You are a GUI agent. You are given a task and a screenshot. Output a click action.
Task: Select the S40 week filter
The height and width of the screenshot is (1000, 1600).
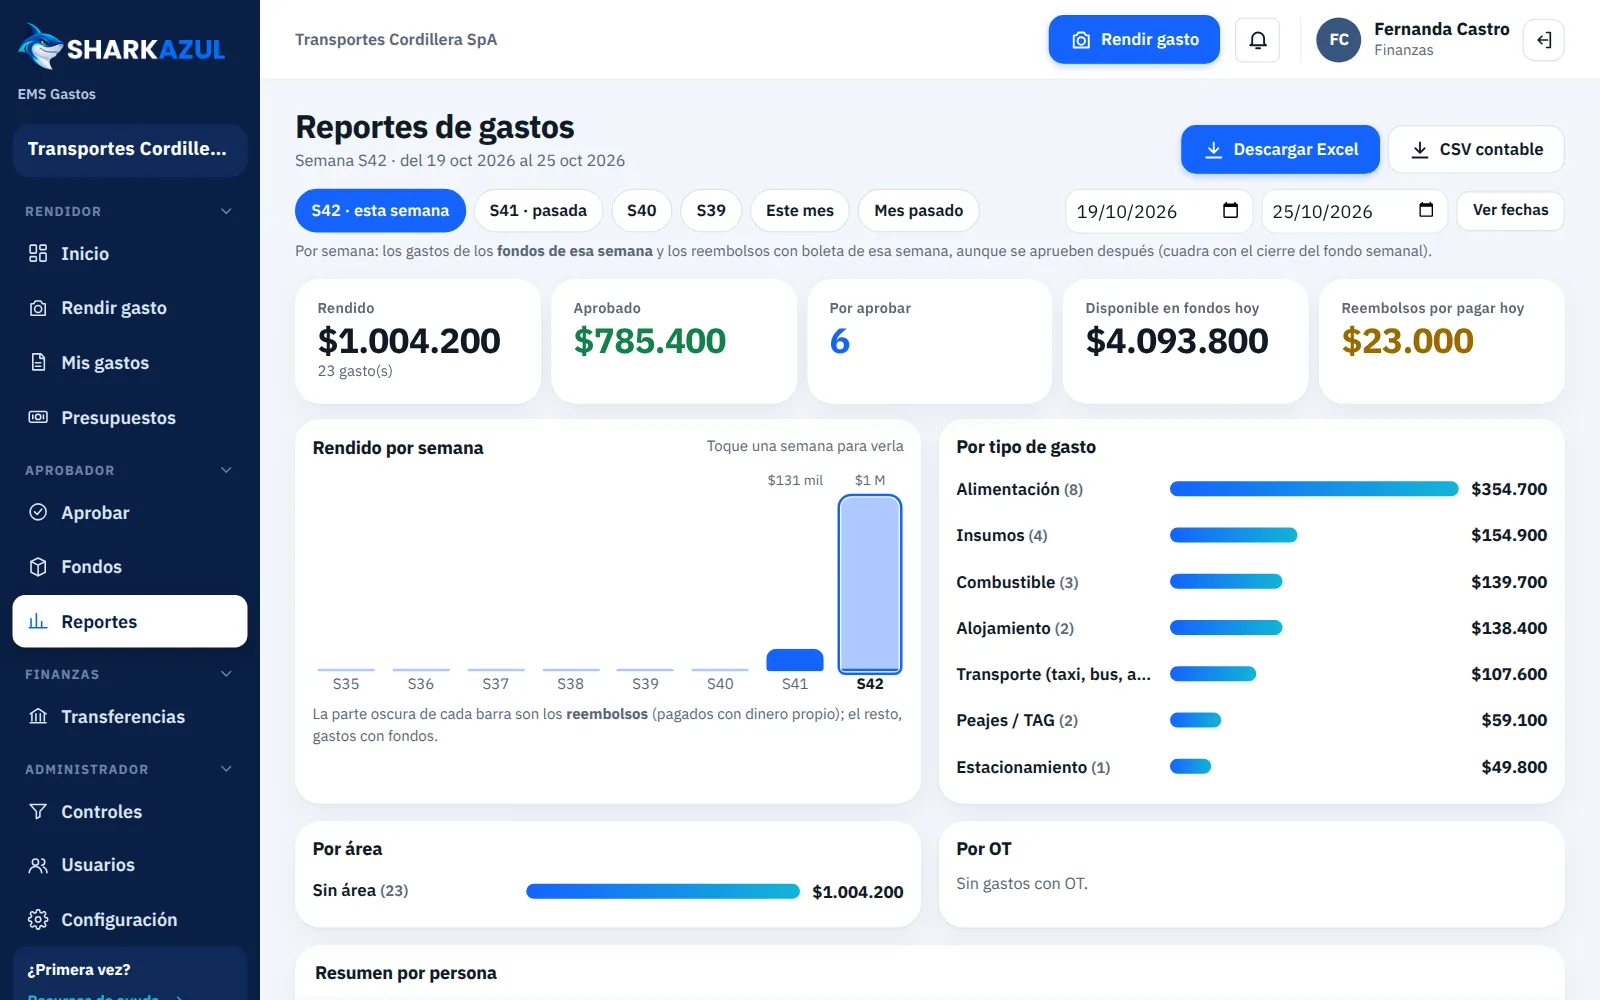(x=642, y=211)
